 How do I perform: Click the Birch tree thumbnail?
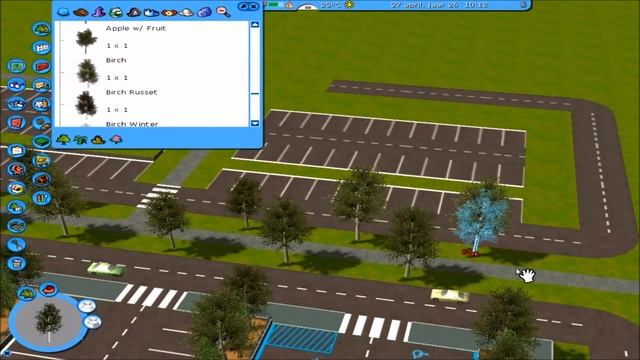pos(87,72)
